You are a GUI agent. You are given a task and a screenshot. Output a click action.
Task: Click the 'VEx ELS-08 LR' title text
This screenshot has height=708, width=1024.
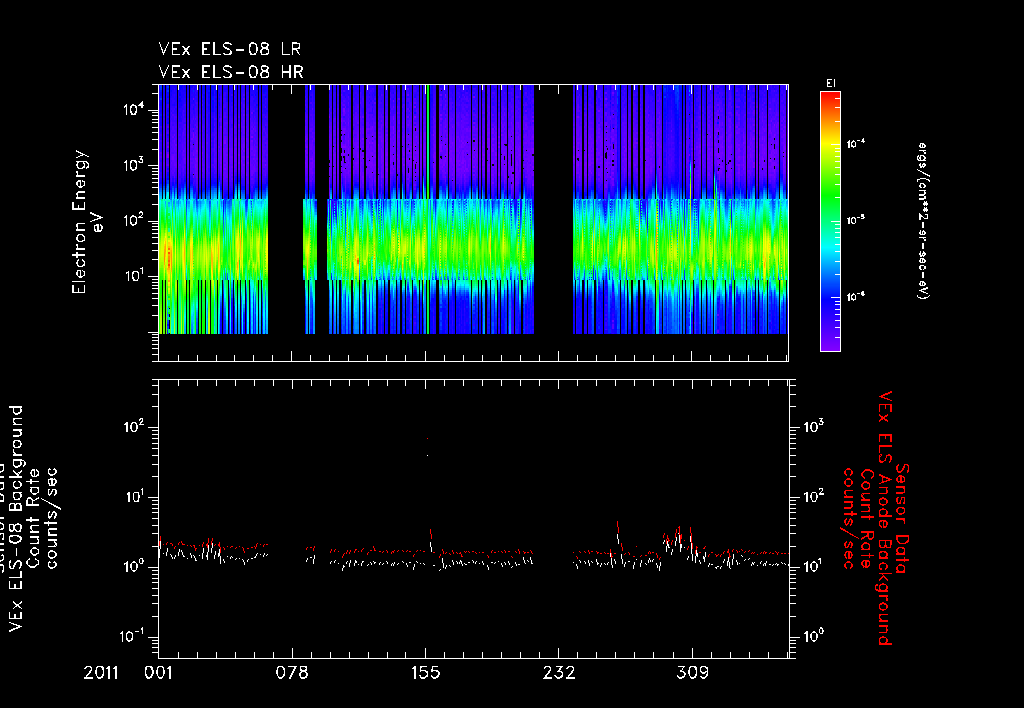pos(229,49)
